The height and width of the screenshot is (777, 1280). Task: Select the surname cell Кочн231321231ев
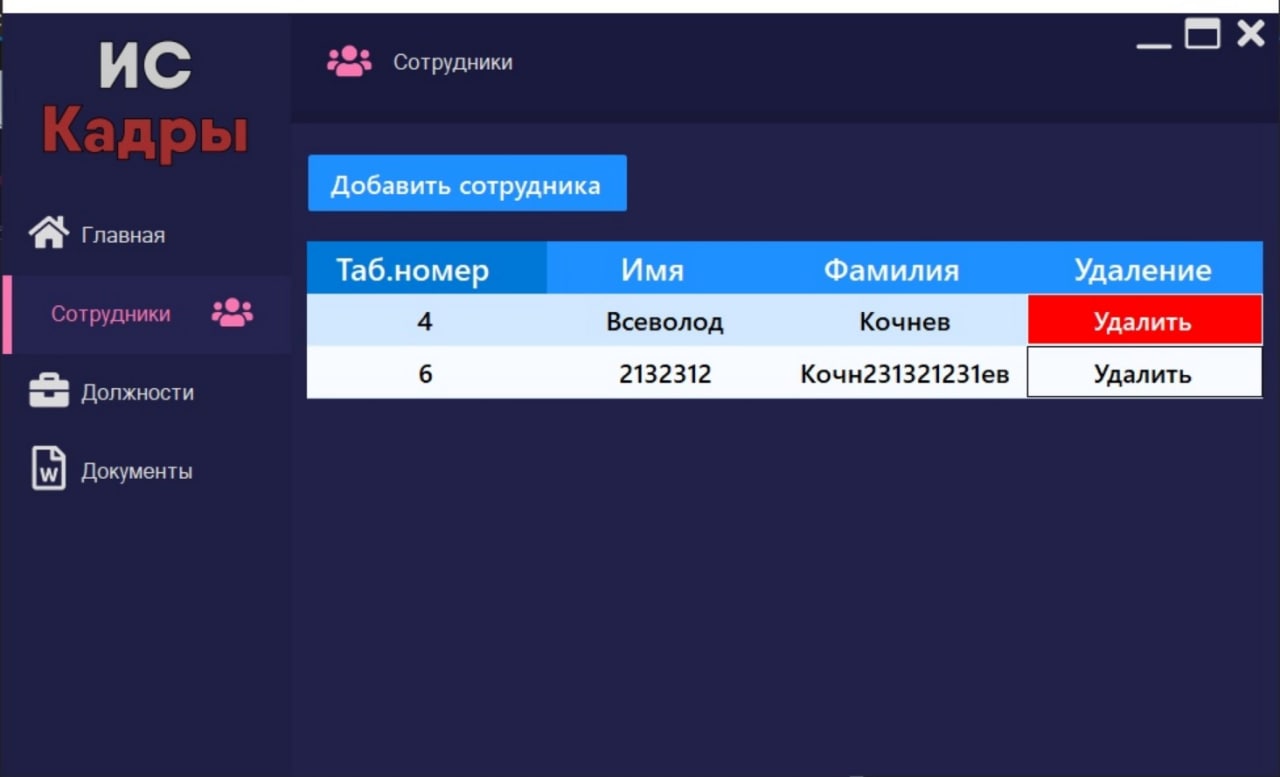(x=905, y=374)
